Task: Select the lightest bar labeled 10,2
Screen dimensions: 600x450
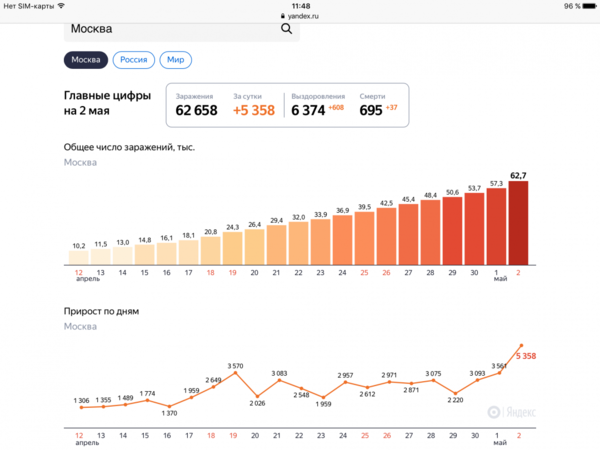Action: (79, 258)
